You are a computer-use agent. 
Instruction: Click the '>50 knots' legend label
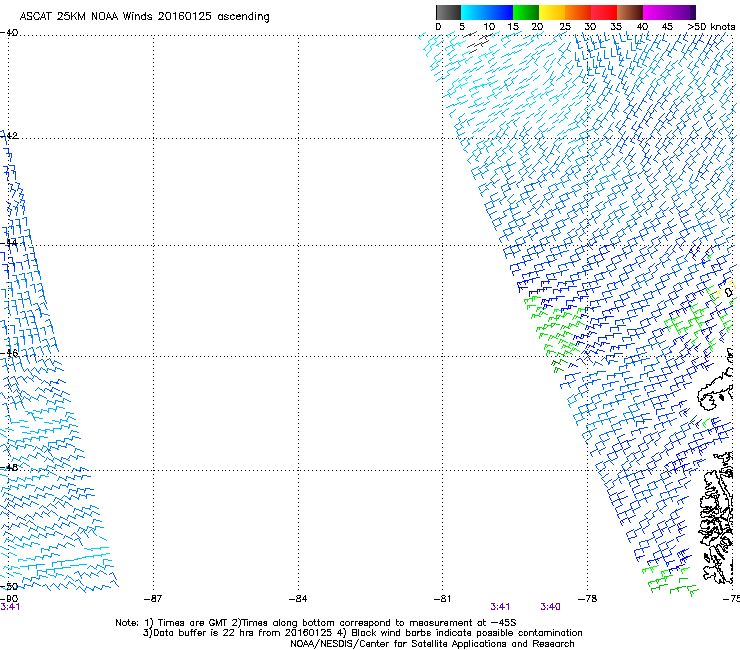[x=711, y=27]
